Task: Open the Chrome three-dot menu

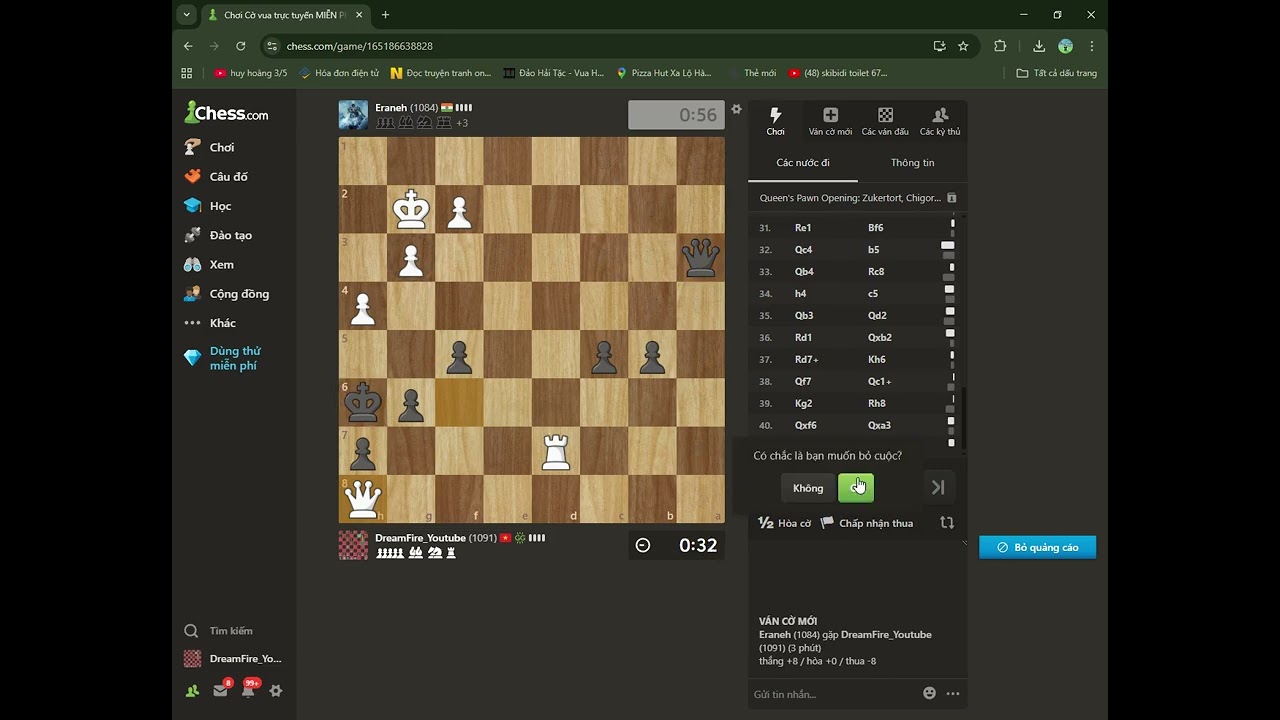Action: (1091, 46)
